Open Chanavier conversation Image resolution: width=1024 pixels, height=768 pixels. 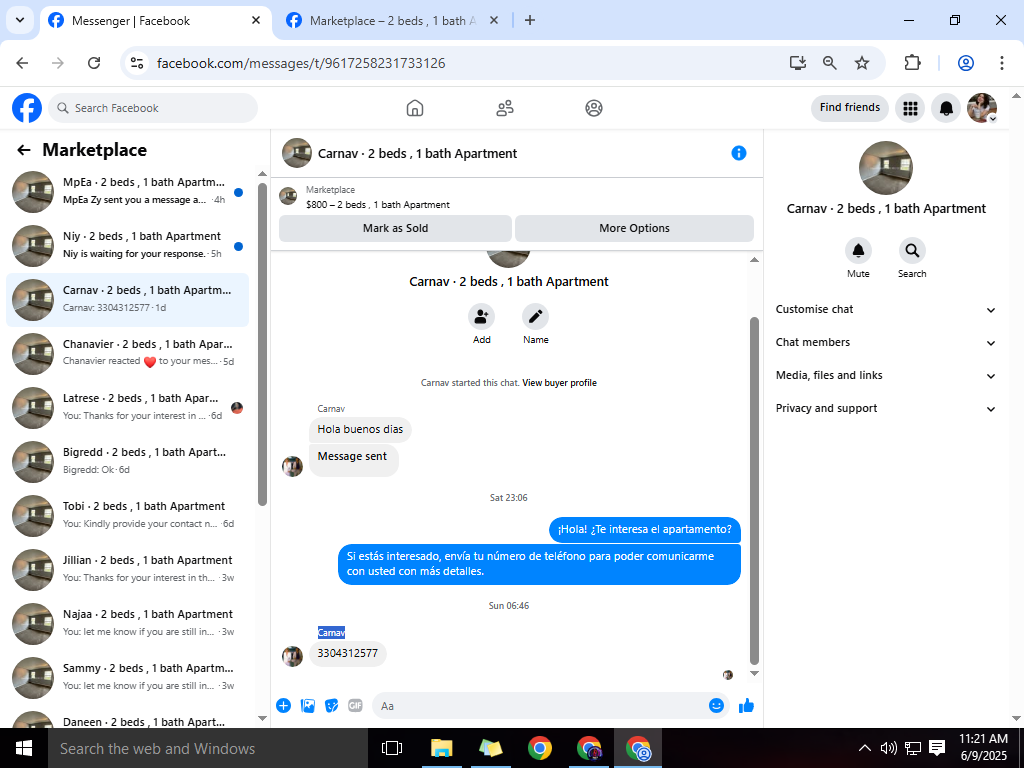(x=127, y=353)
